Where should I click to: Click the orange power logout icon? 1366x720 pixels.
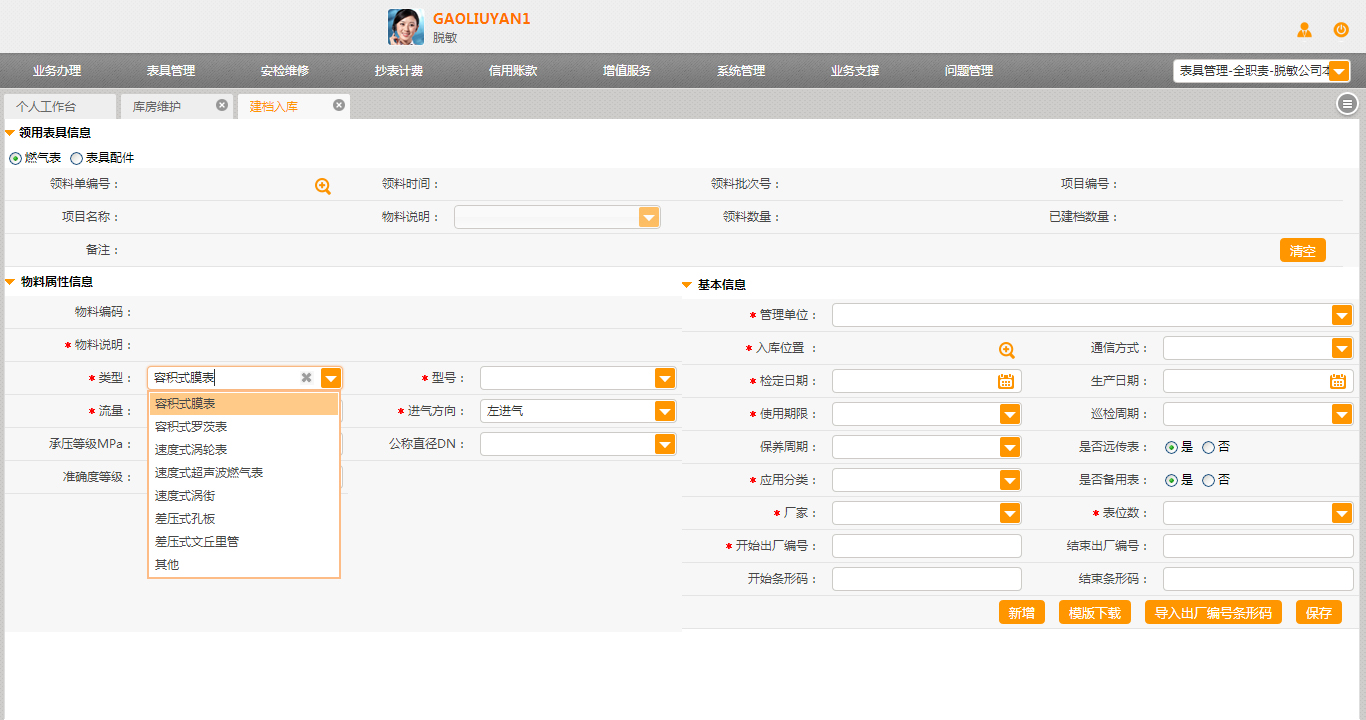pyautogui.click(x=1341, y=30)
